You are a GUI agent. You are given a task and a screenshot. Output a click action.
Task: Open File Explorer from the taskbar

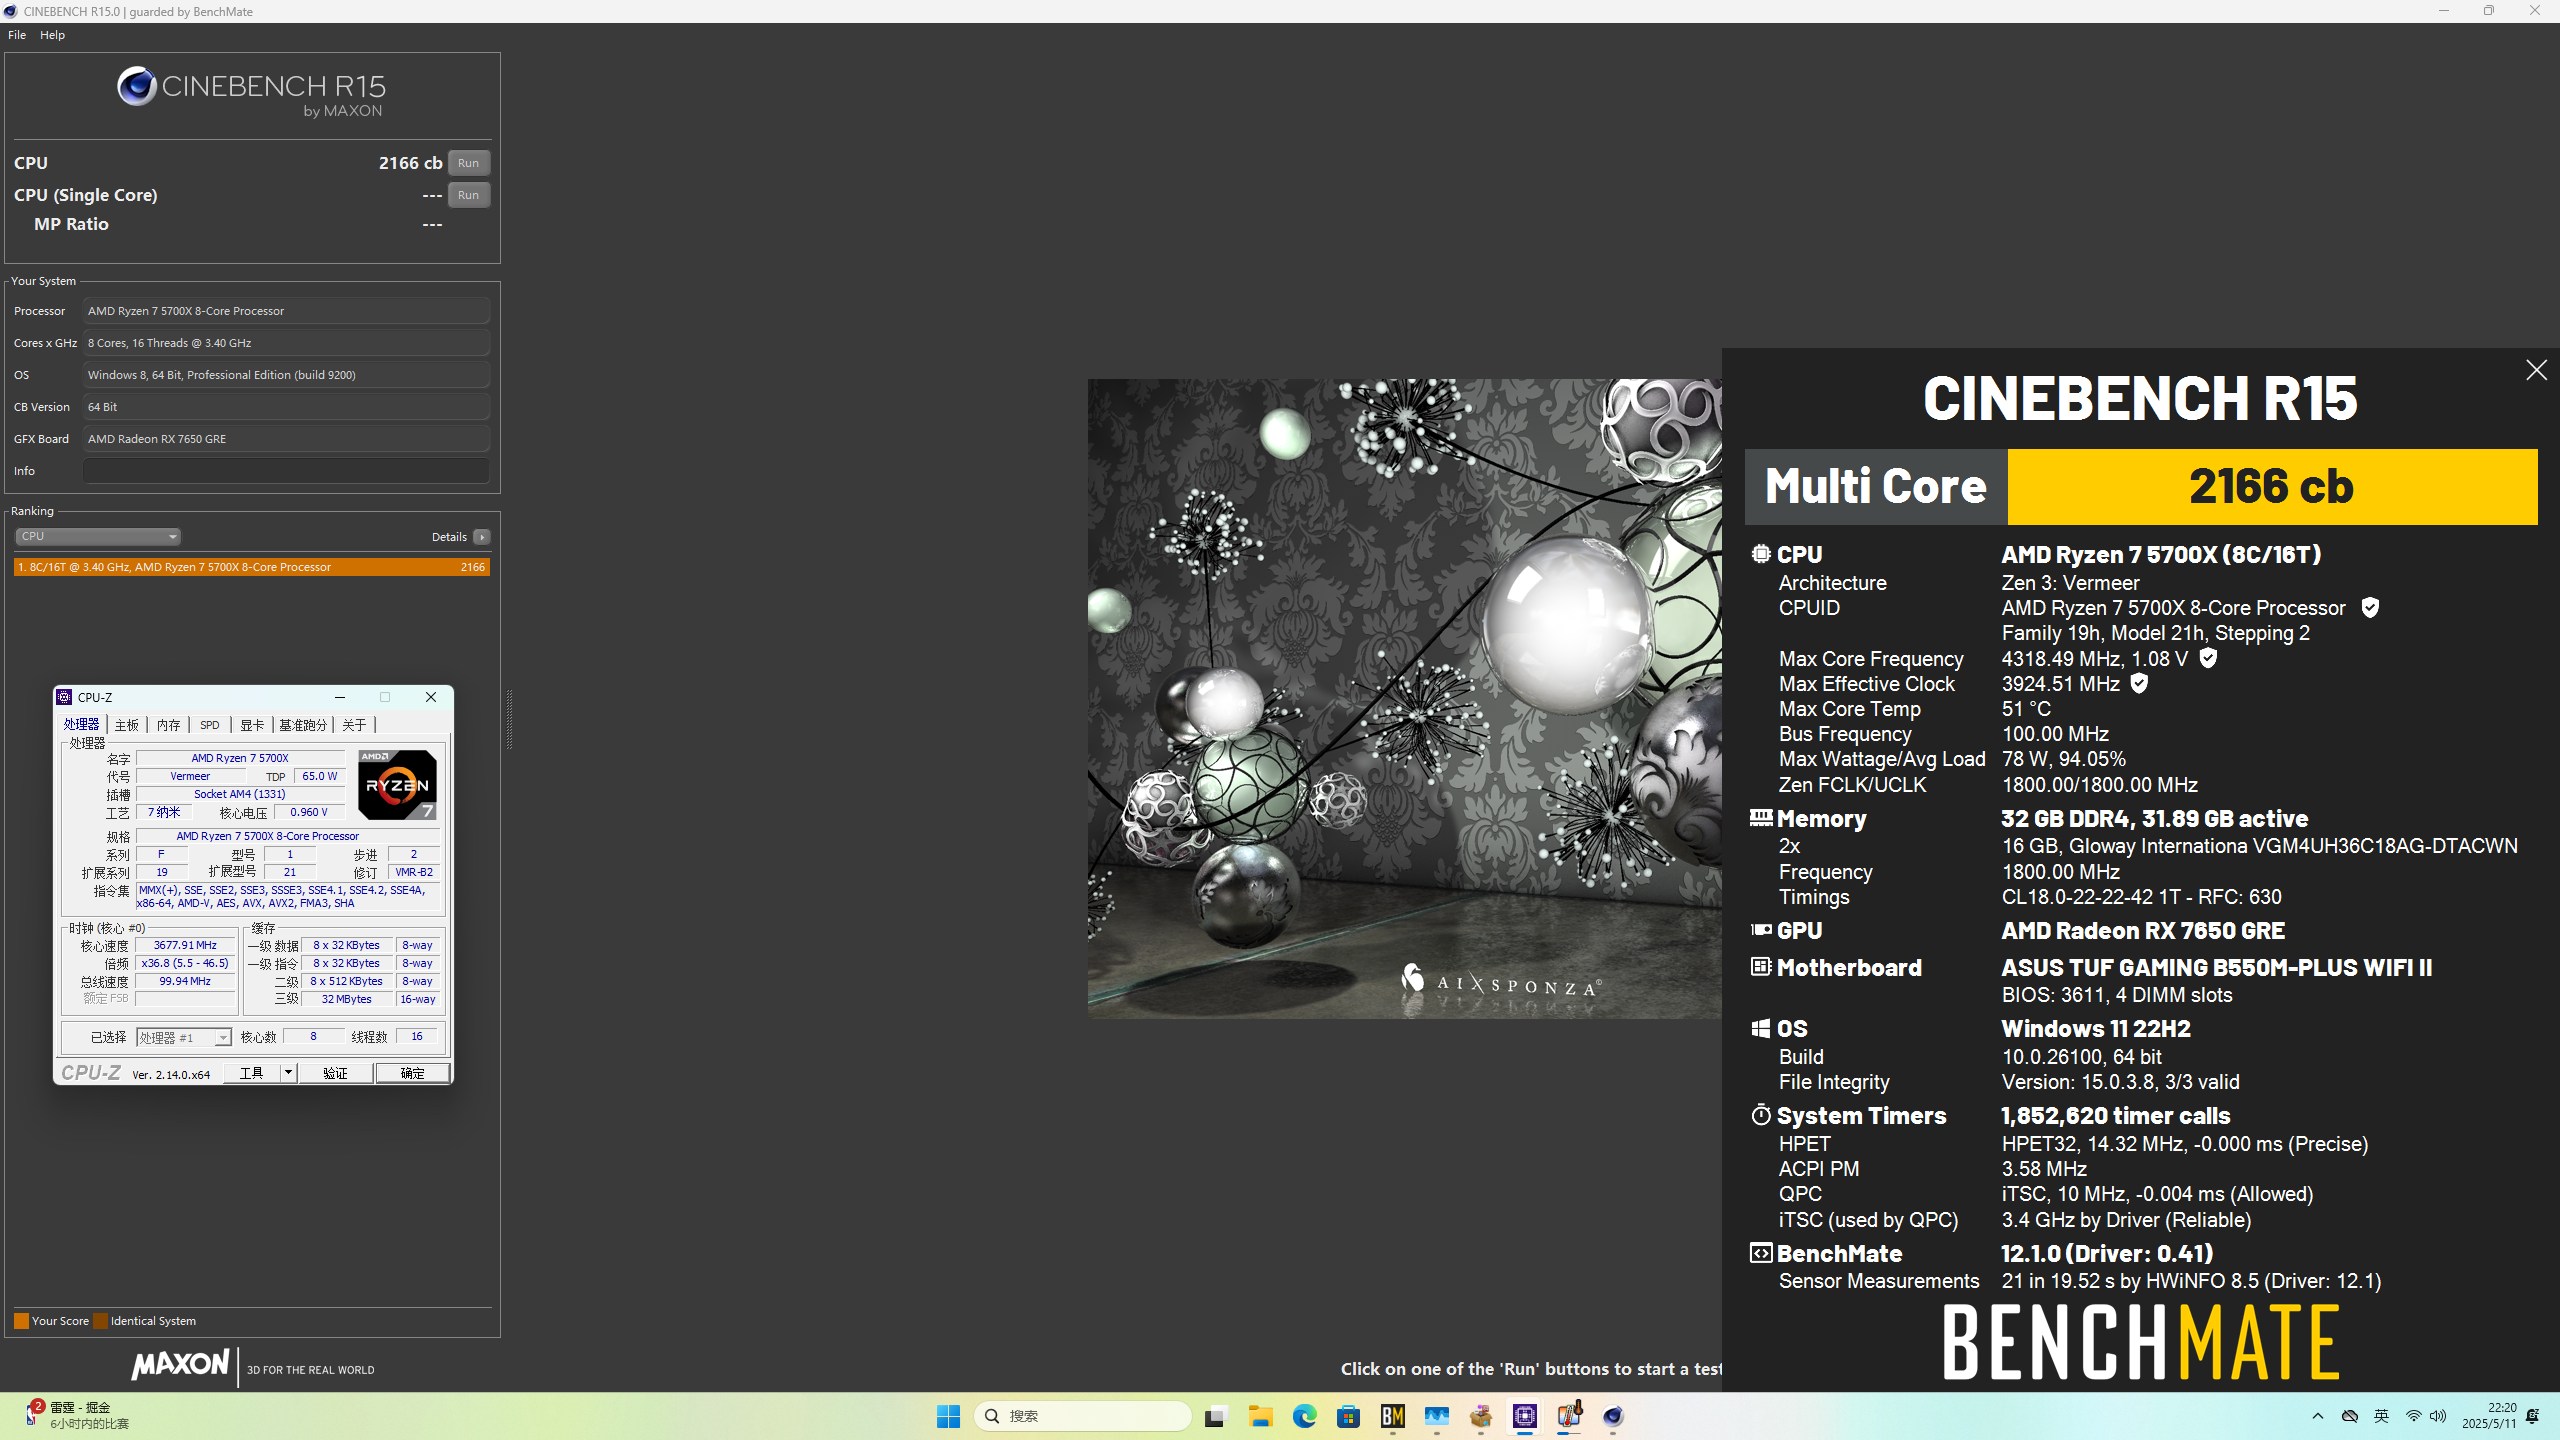[1260, 1416]
